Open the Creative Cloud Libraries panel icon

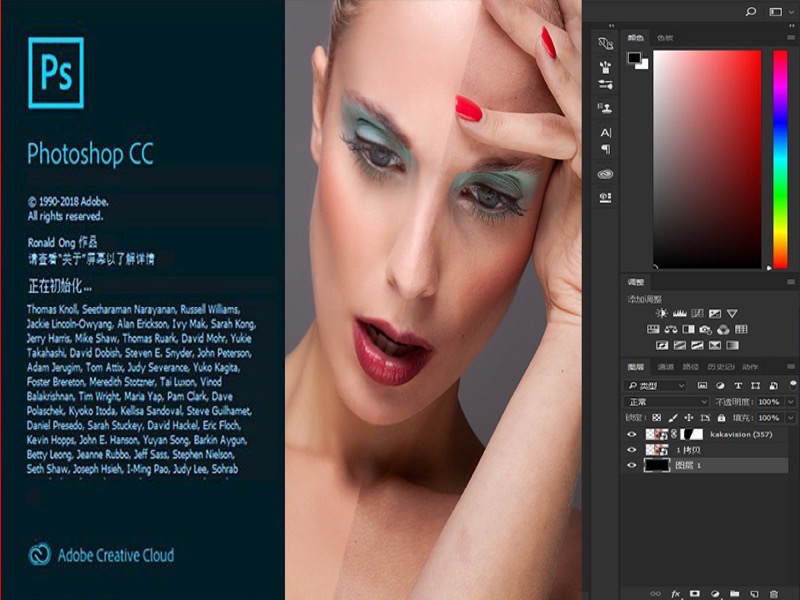point(605,174)
